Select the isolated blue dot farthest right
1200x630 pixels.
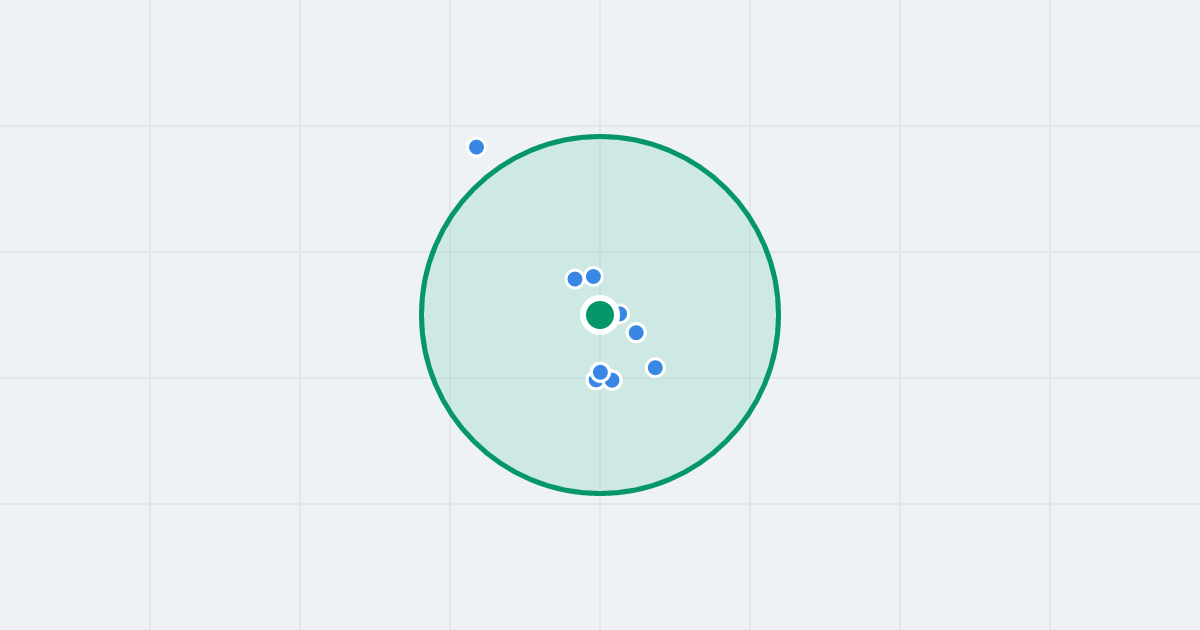click(655, 367)
